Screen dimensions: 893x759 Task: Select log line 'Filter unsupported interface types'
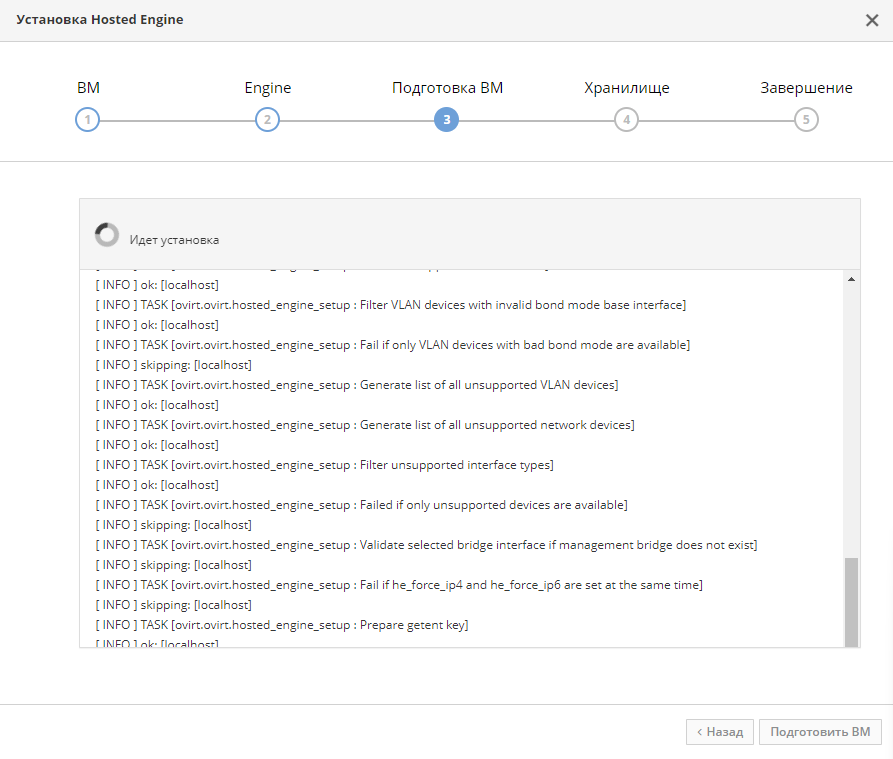(325, 465)
